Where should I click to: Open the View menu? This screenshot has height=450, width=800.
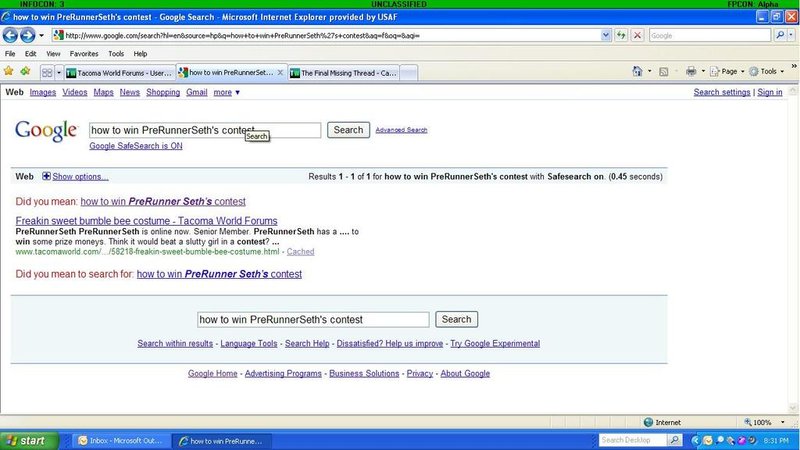coord(53,54)
